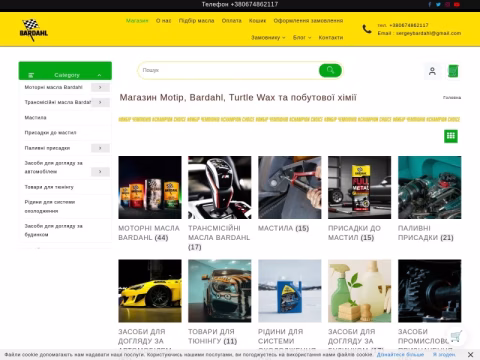Click ПРИСАДКИ ДО МАСТИЛ (15) title
The image size is (480, 360).
354,233
